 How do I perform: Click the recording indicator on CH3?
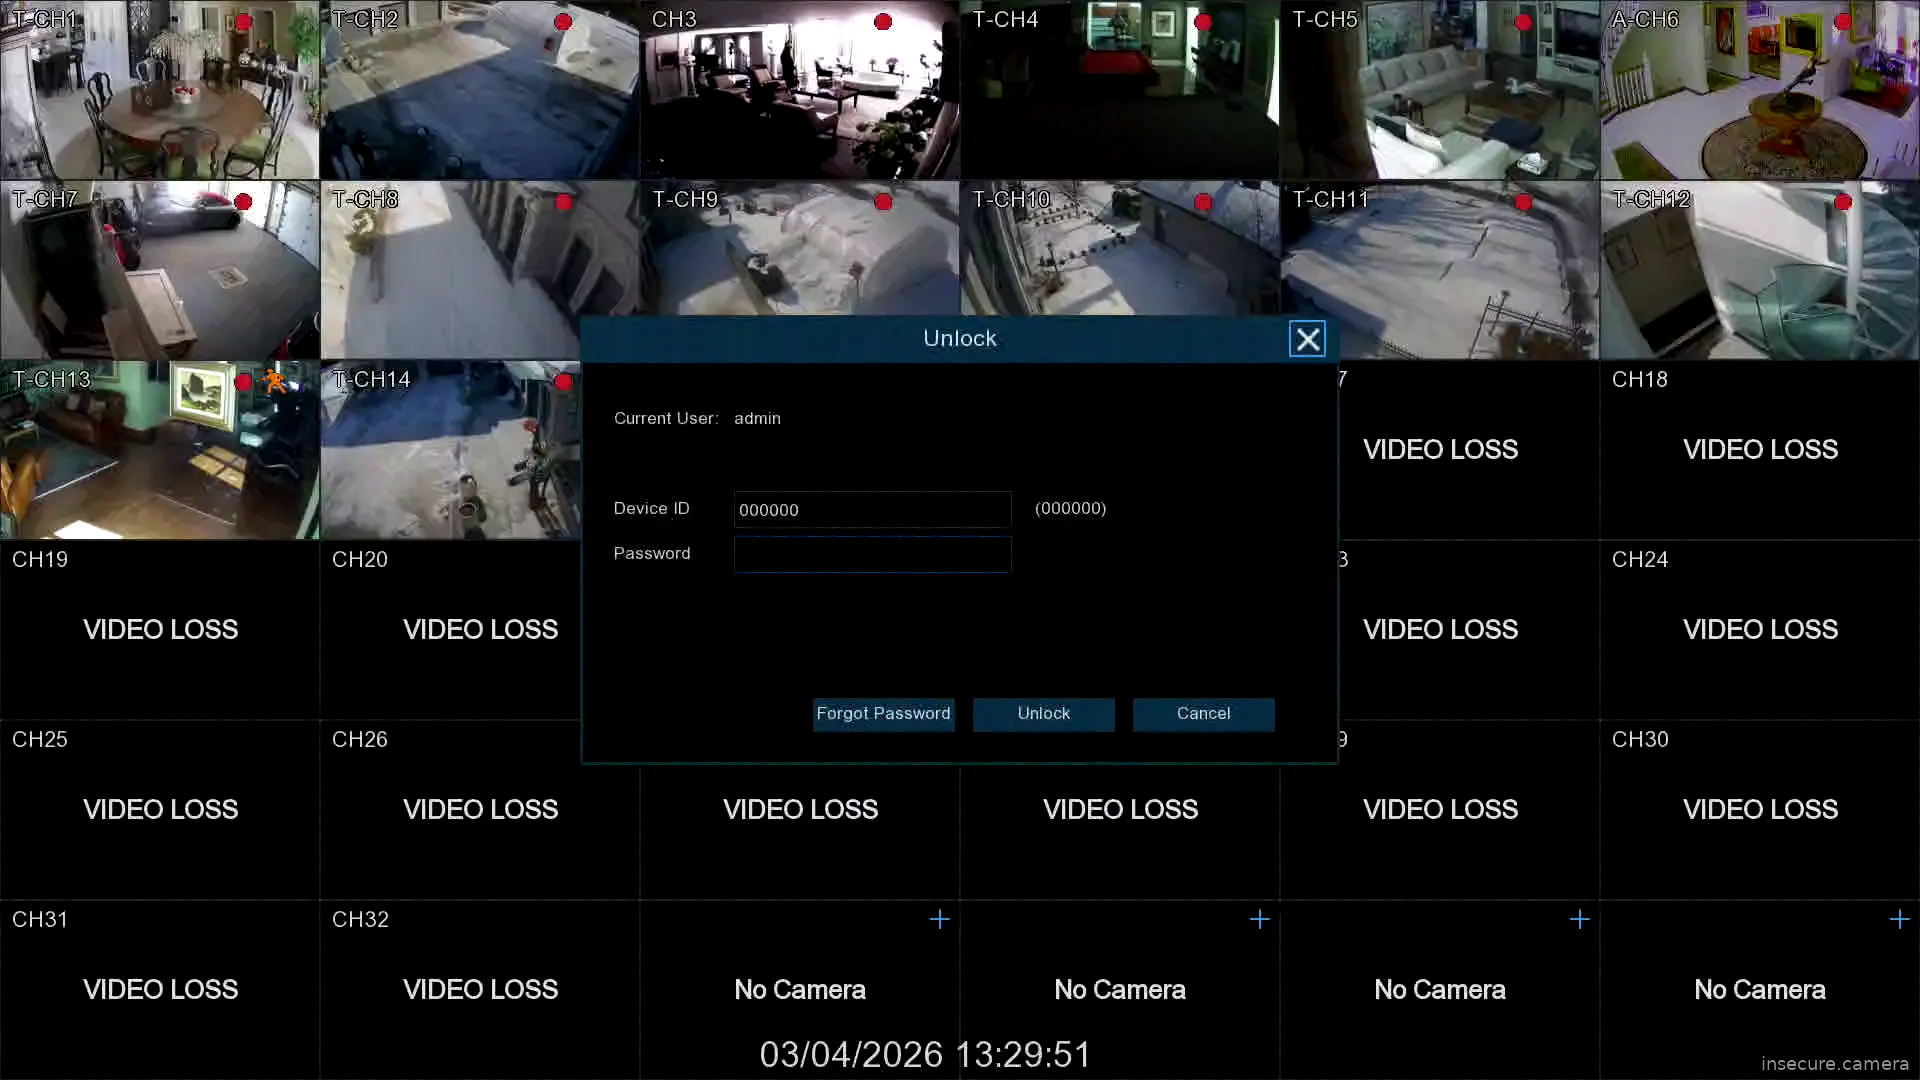coord(882,22)
